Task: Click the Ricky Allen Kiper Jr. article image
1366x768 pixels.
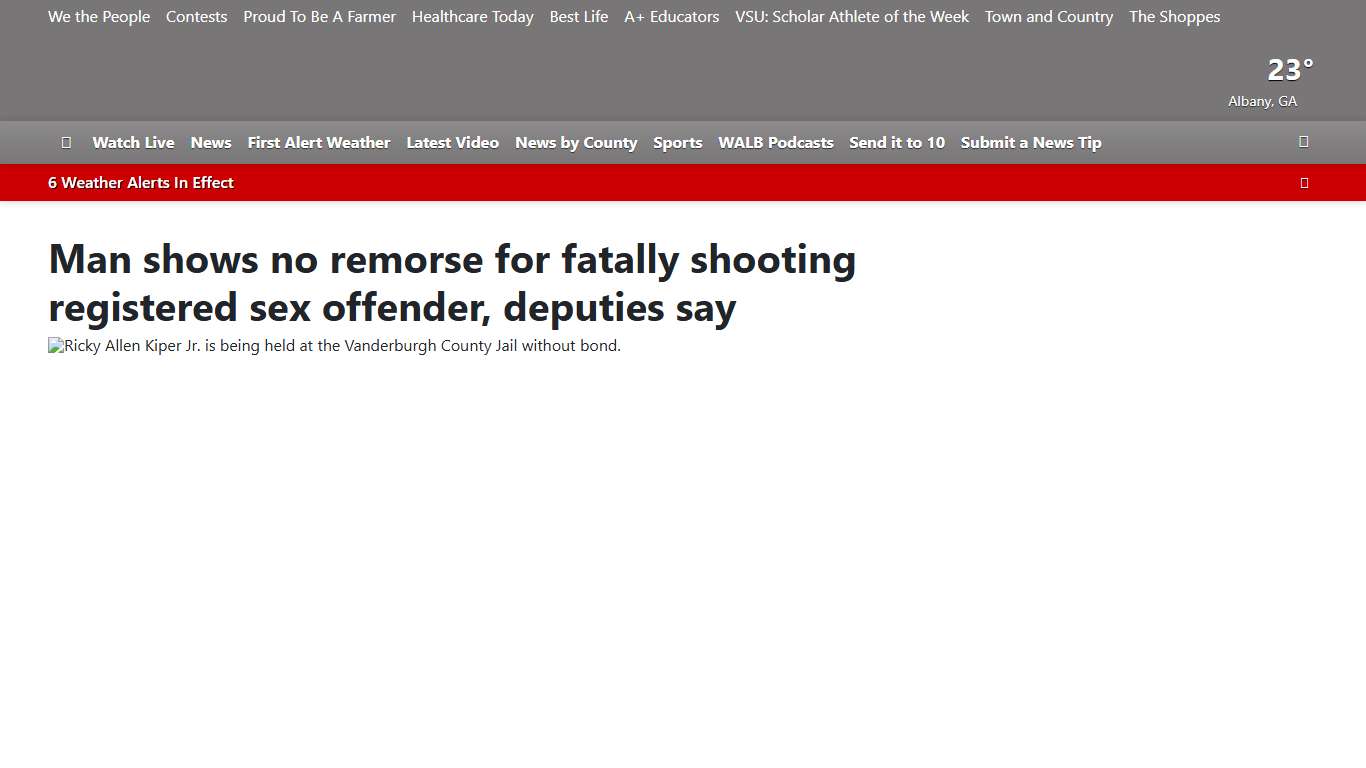Action: (335, 346)
